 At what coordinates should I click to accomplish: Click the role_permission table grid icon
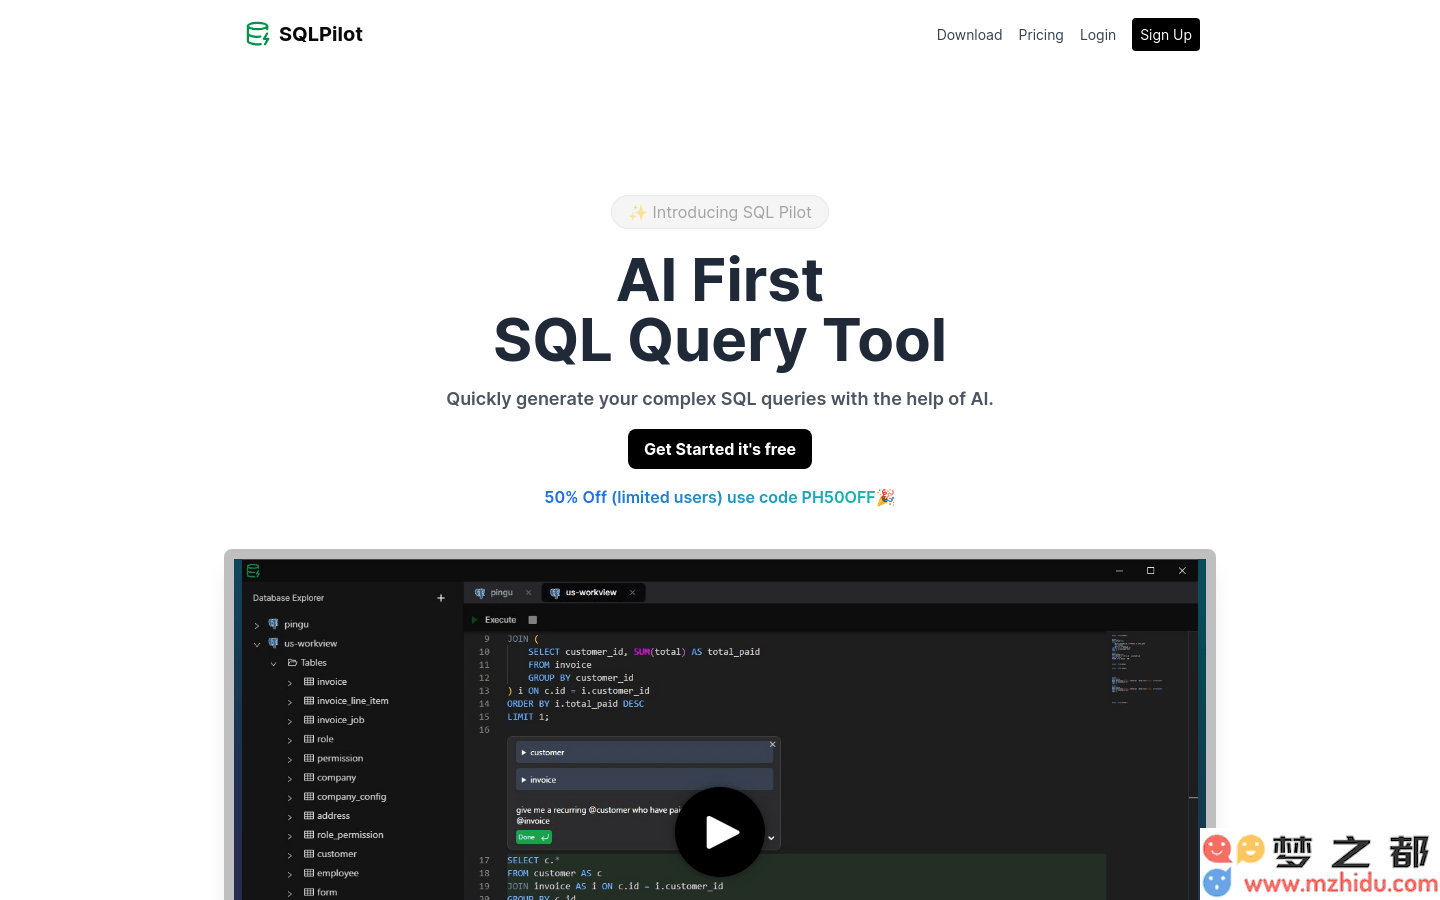[309, 834]
